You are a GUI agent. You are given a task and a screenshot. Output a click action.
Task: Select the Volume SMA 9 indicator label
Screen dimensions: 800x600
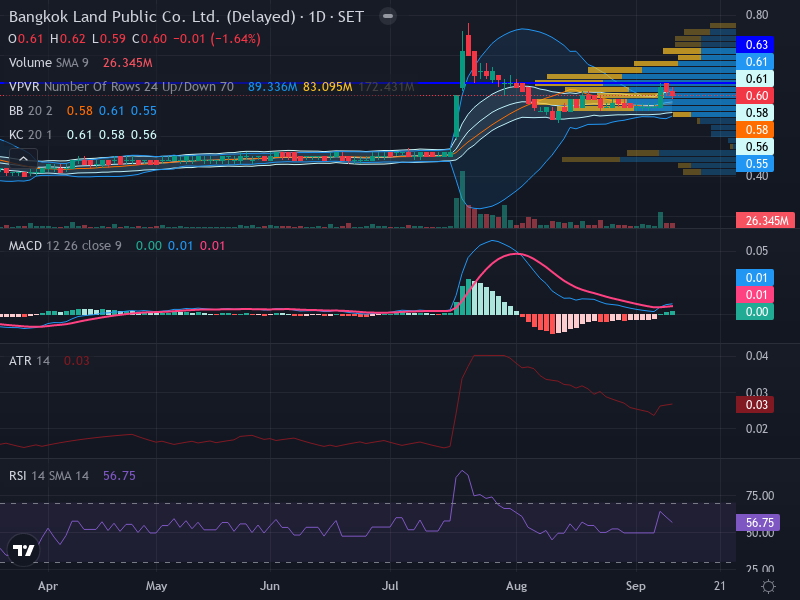click(48, 63)
